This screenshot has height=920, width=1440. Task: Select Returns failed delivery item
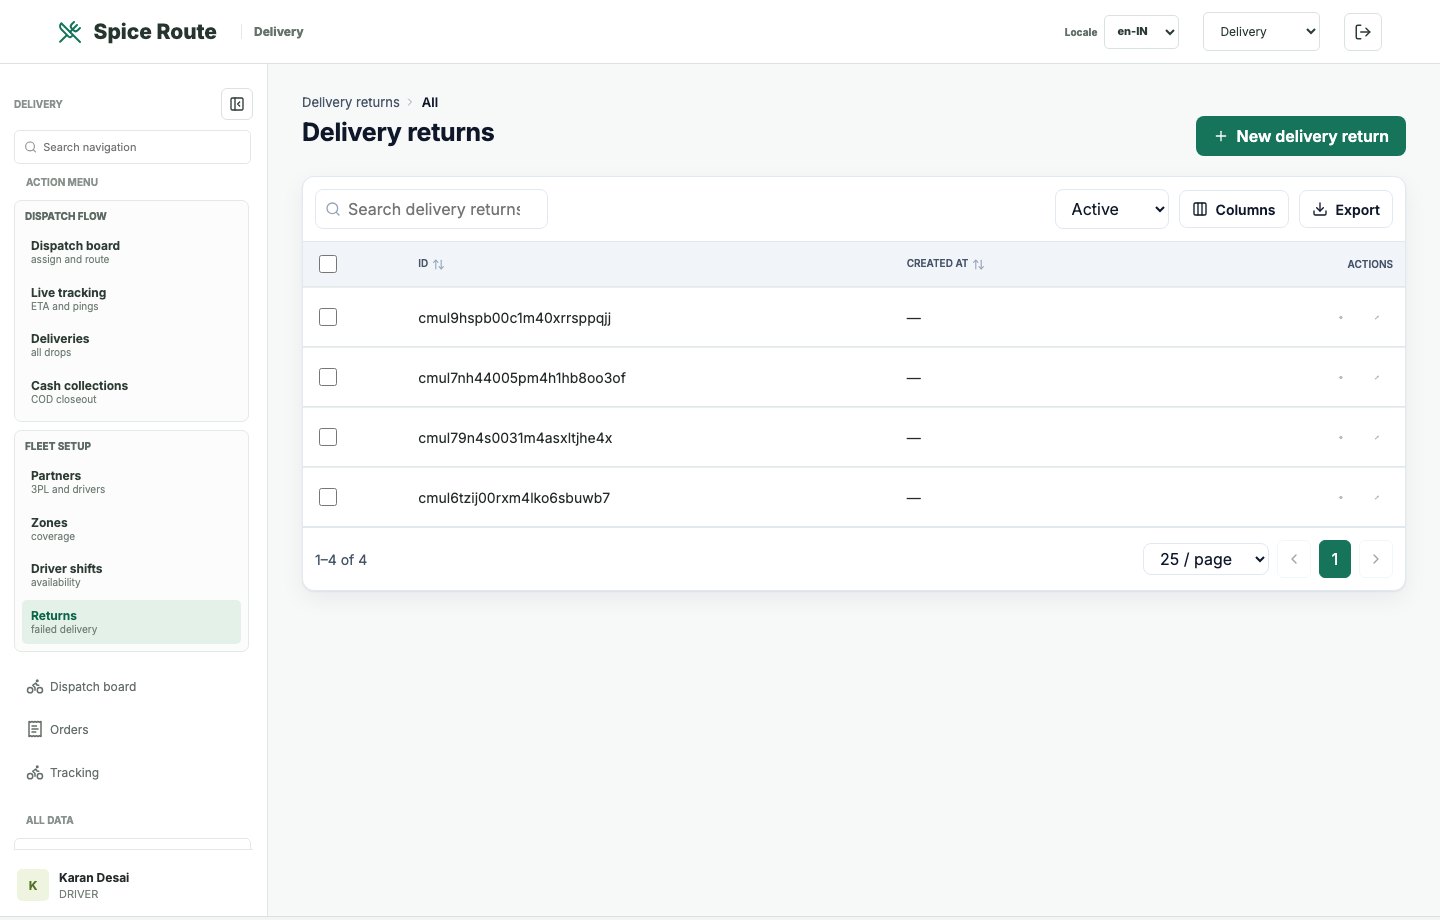[x=131, y=622]
